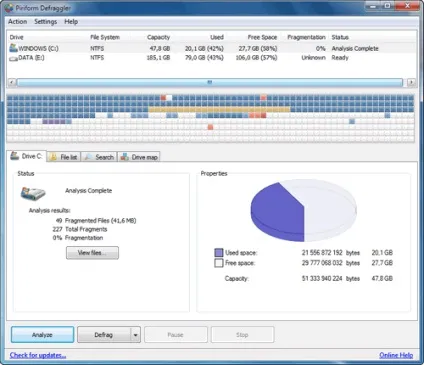Click the Analyze button
The height and width of the screenshot is (365, 424).
pyautogui.click(x=42, y=335)
